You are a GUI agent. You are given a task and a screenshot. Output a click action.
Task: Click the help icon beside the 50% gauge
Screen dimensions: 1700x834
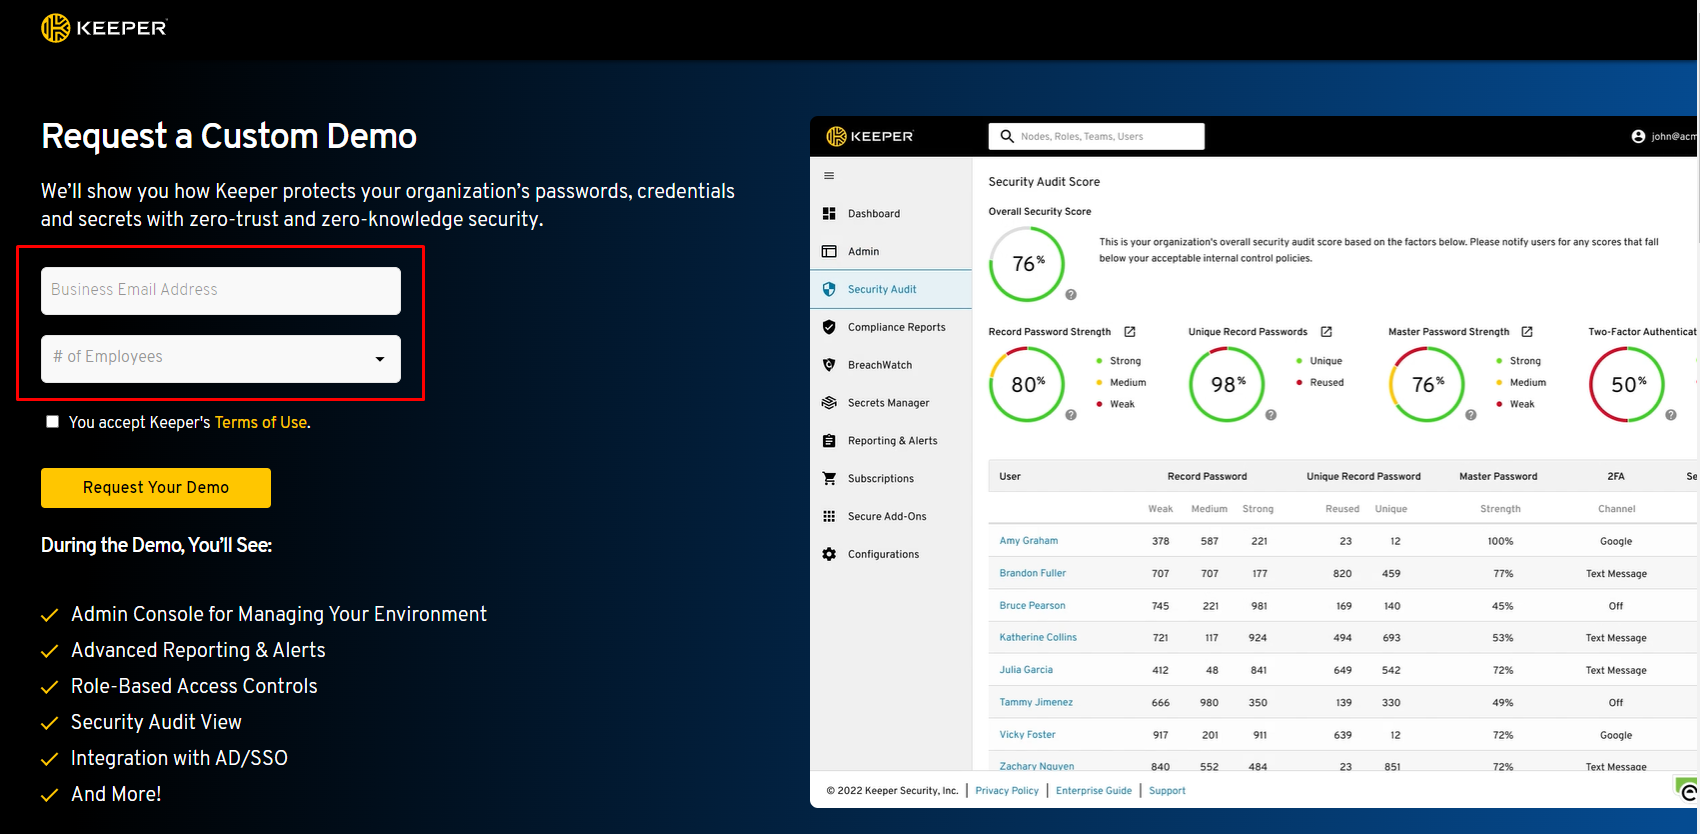coord(1671,415)
